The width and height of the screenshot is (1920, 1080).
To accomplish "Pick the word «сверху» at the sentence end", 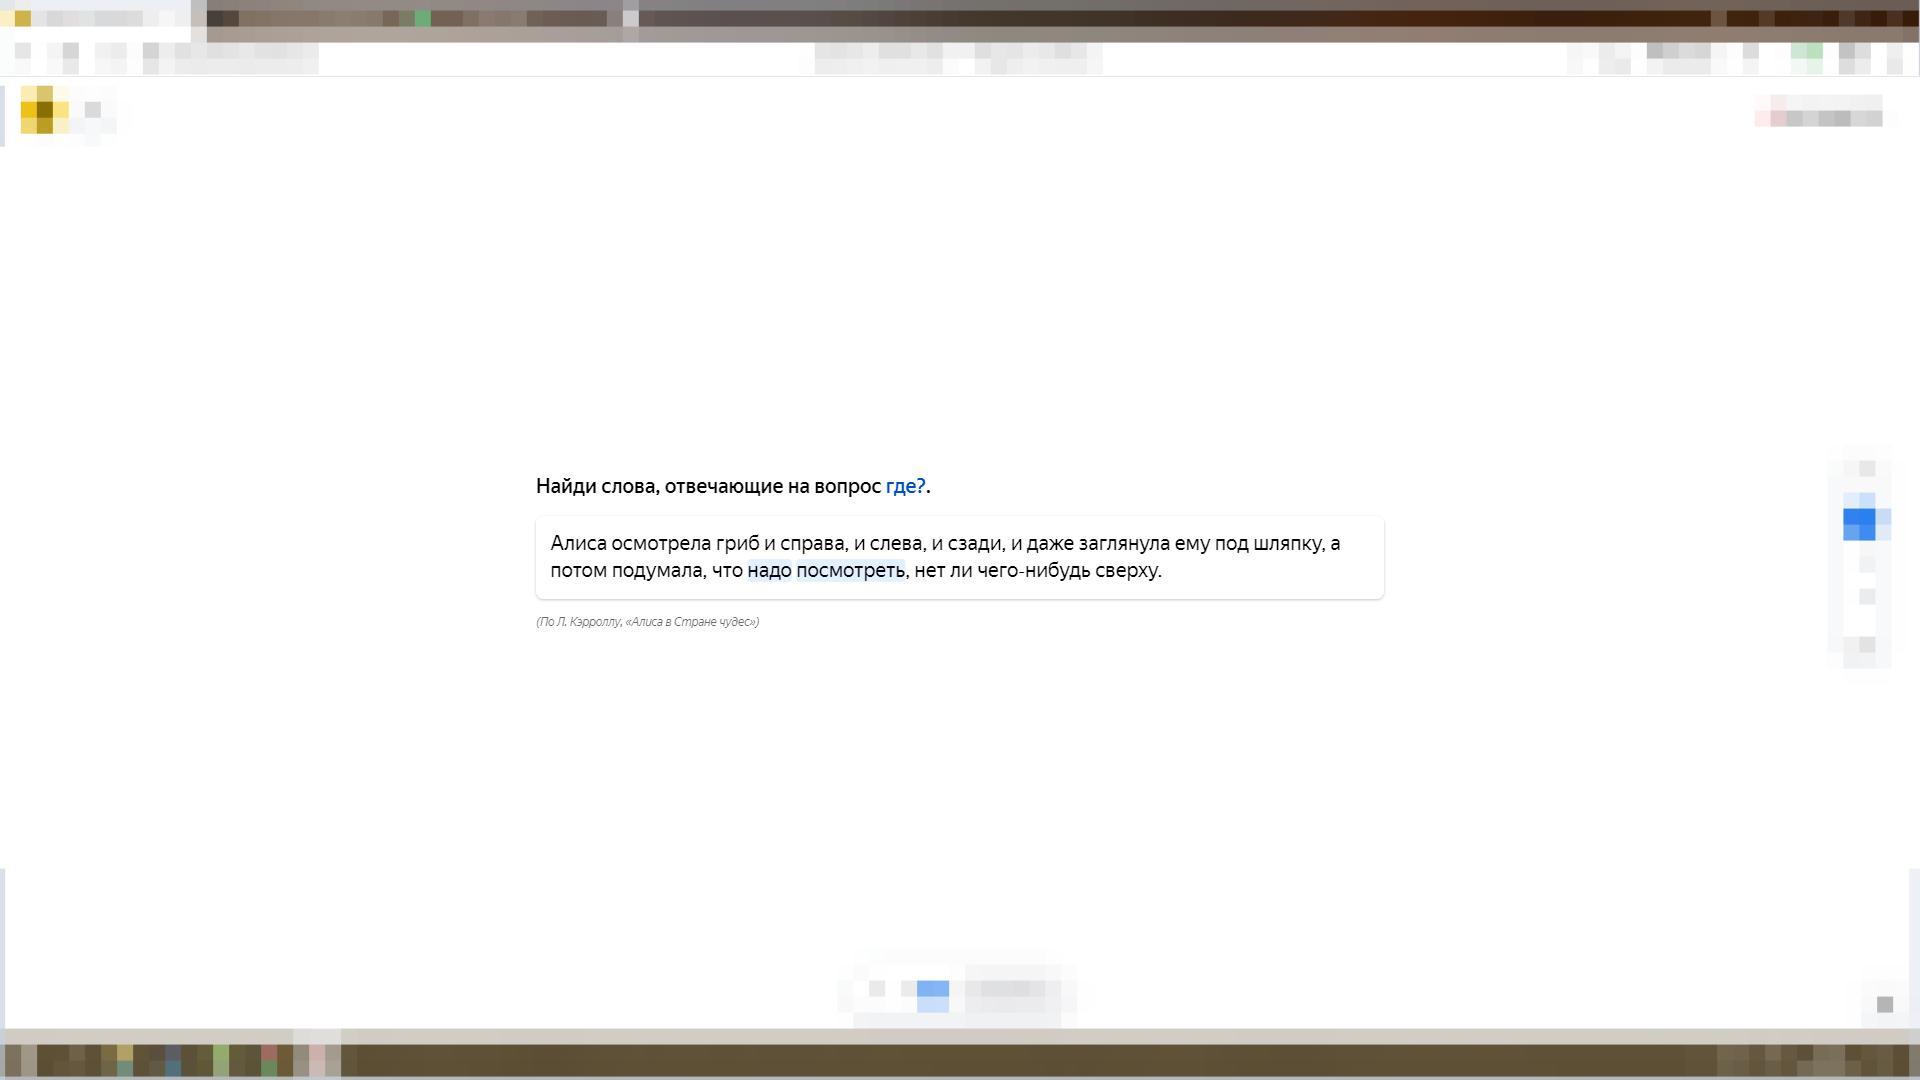I will click(1126, 571).
